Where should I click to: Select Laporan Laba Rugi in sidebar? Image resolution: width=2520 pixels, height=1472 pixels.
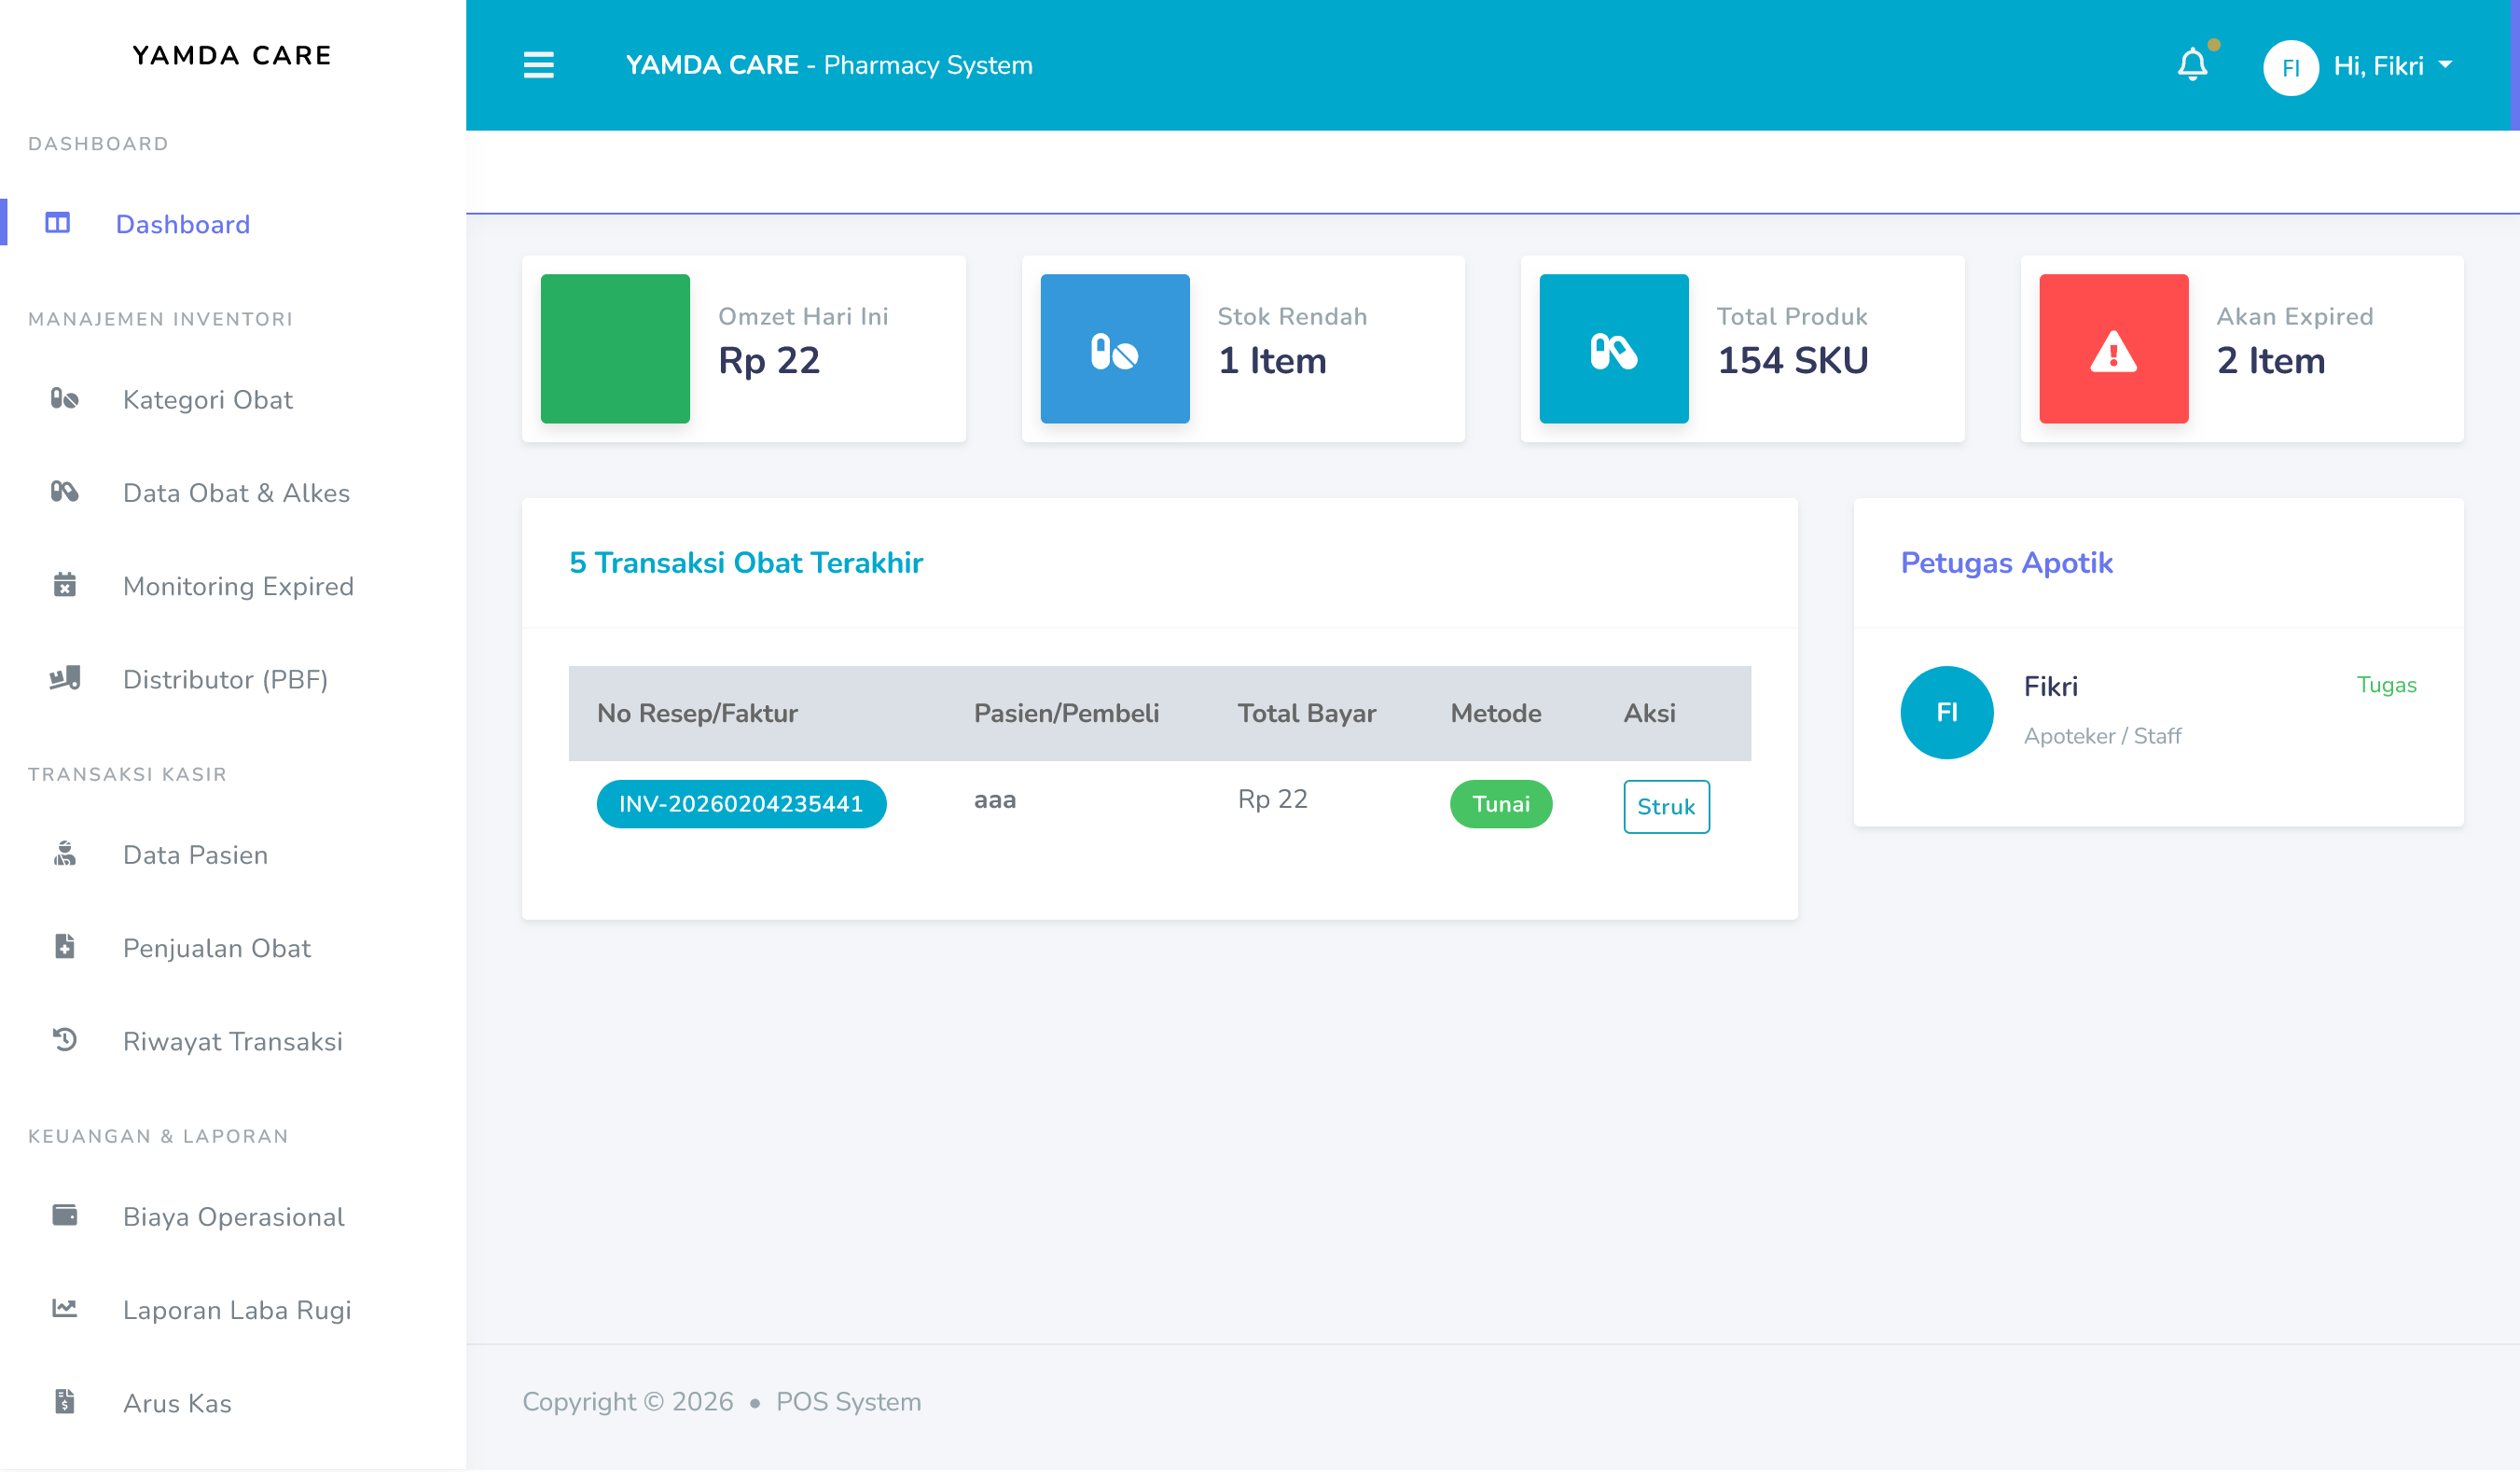click(237, 1309)
